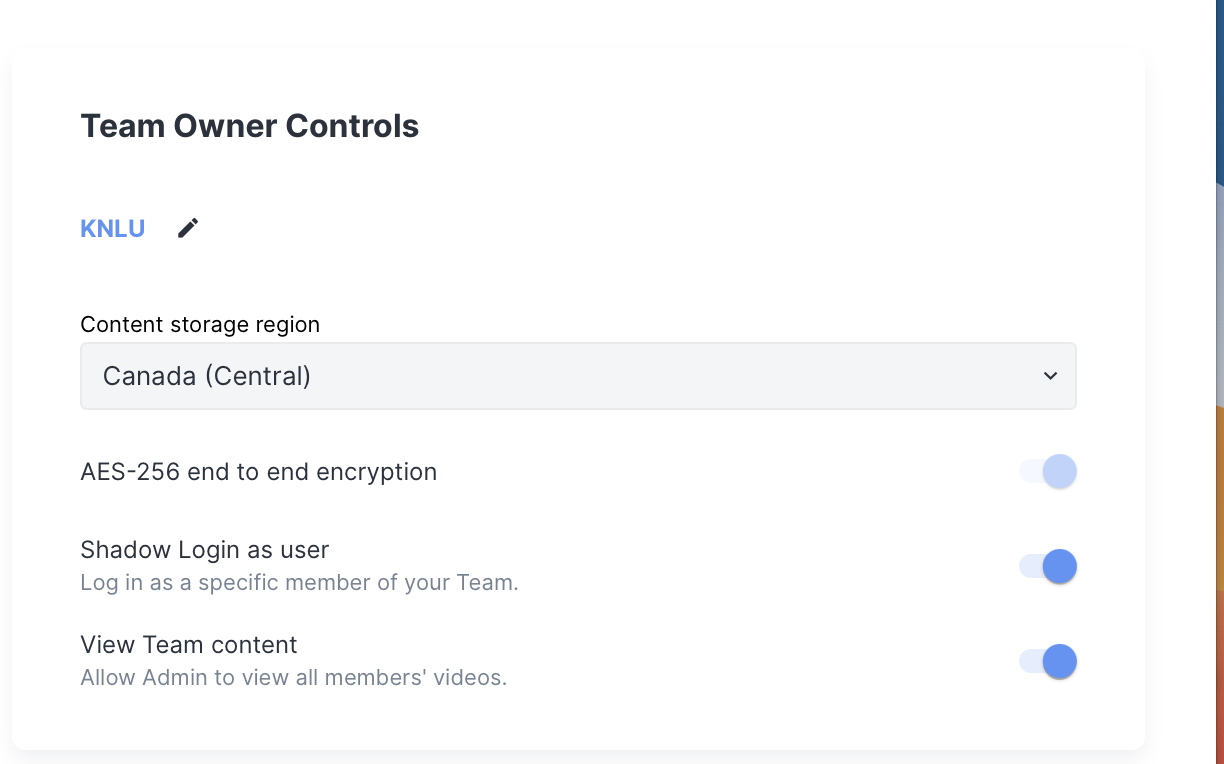
Task: Click the Shadow Login toggle's pale track
Action: click(x=1028, y=566)
